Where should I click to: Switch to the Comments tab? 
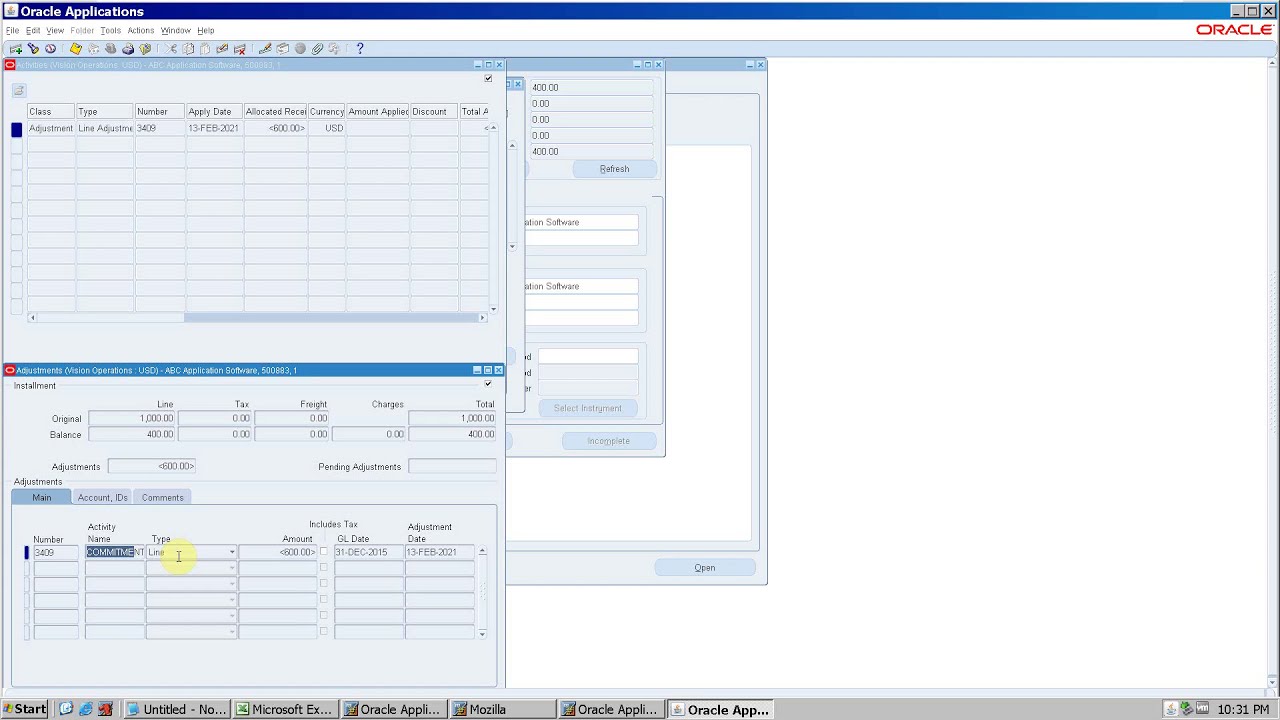[x=162, y=497]
